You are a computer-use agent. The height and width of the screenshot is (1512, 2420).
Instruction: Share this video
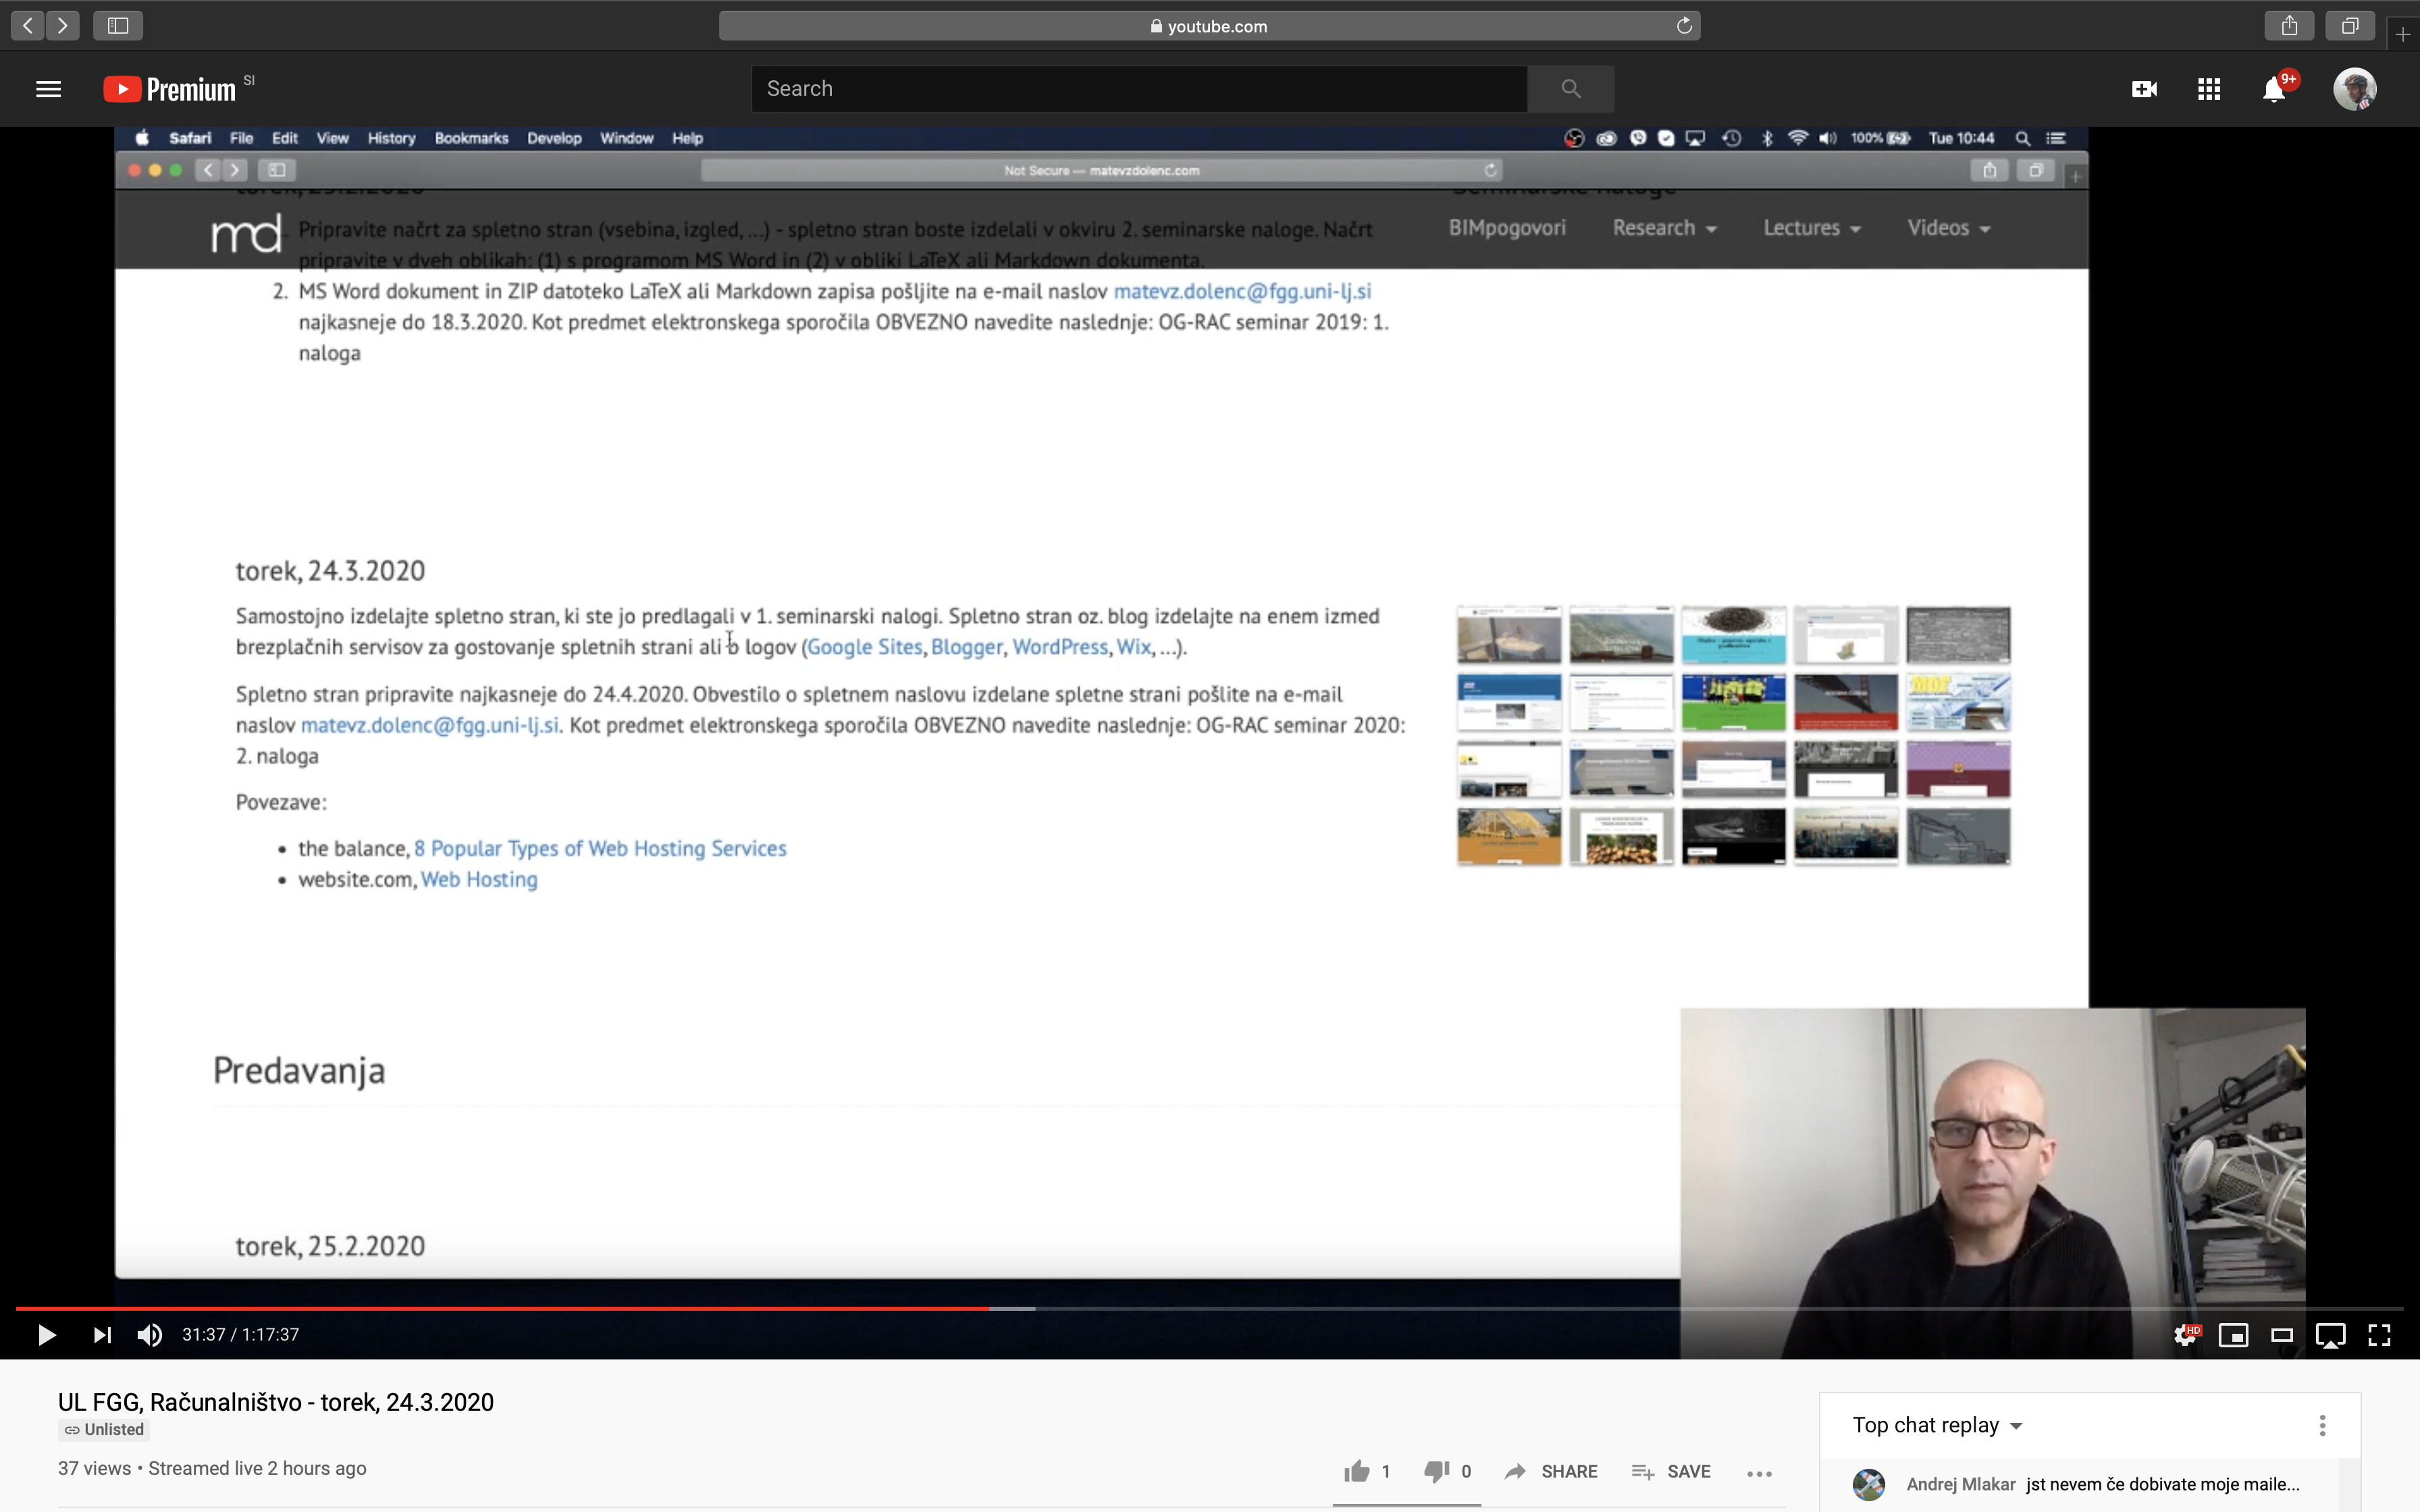[x=1551, y=1471]
